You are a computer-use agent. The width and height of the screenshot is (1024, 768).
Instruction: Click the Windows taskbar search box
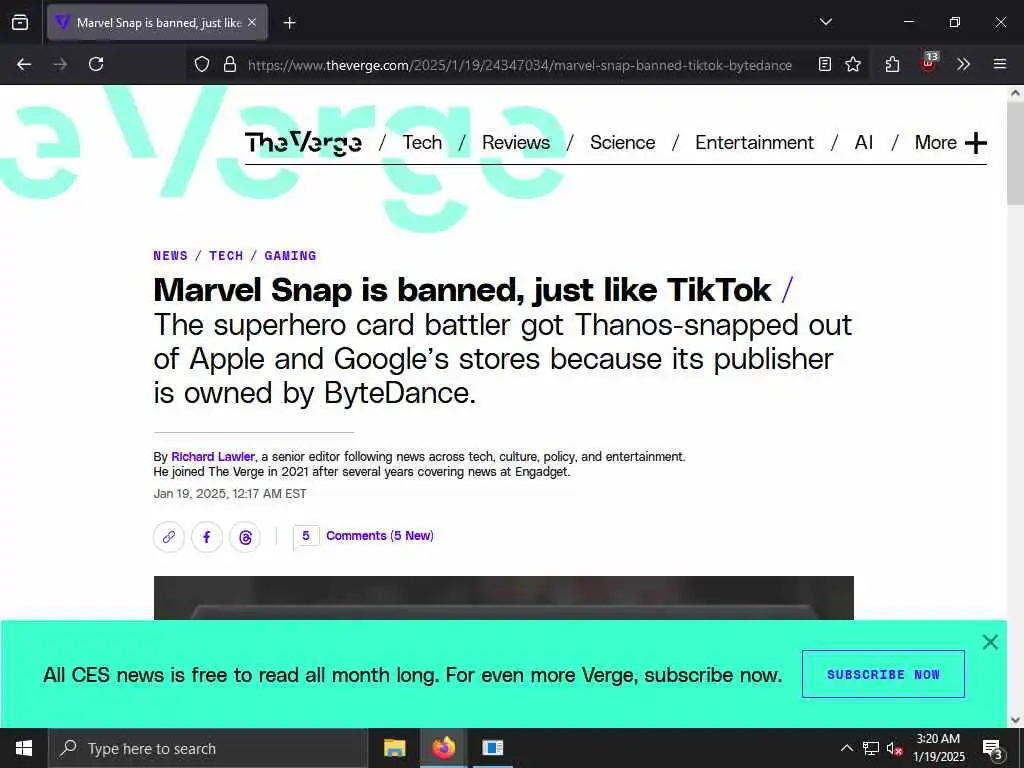click(208, 748)
